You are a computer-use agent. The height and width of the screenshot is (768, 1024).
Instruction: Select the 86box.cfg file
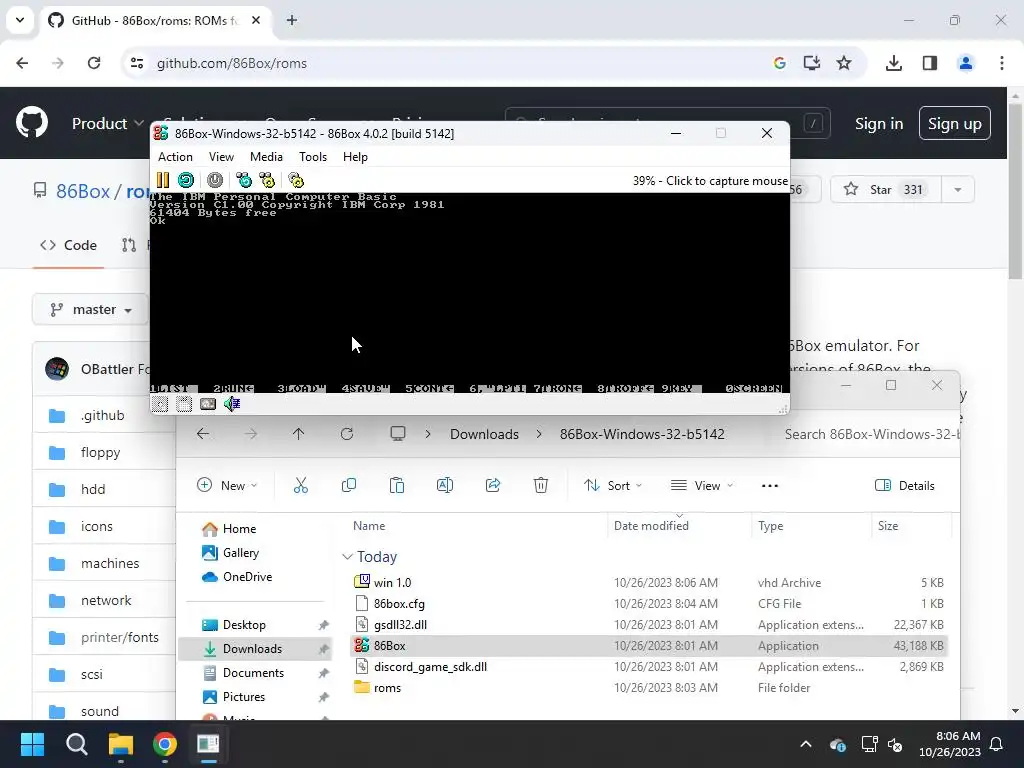[x=648, y=603]
